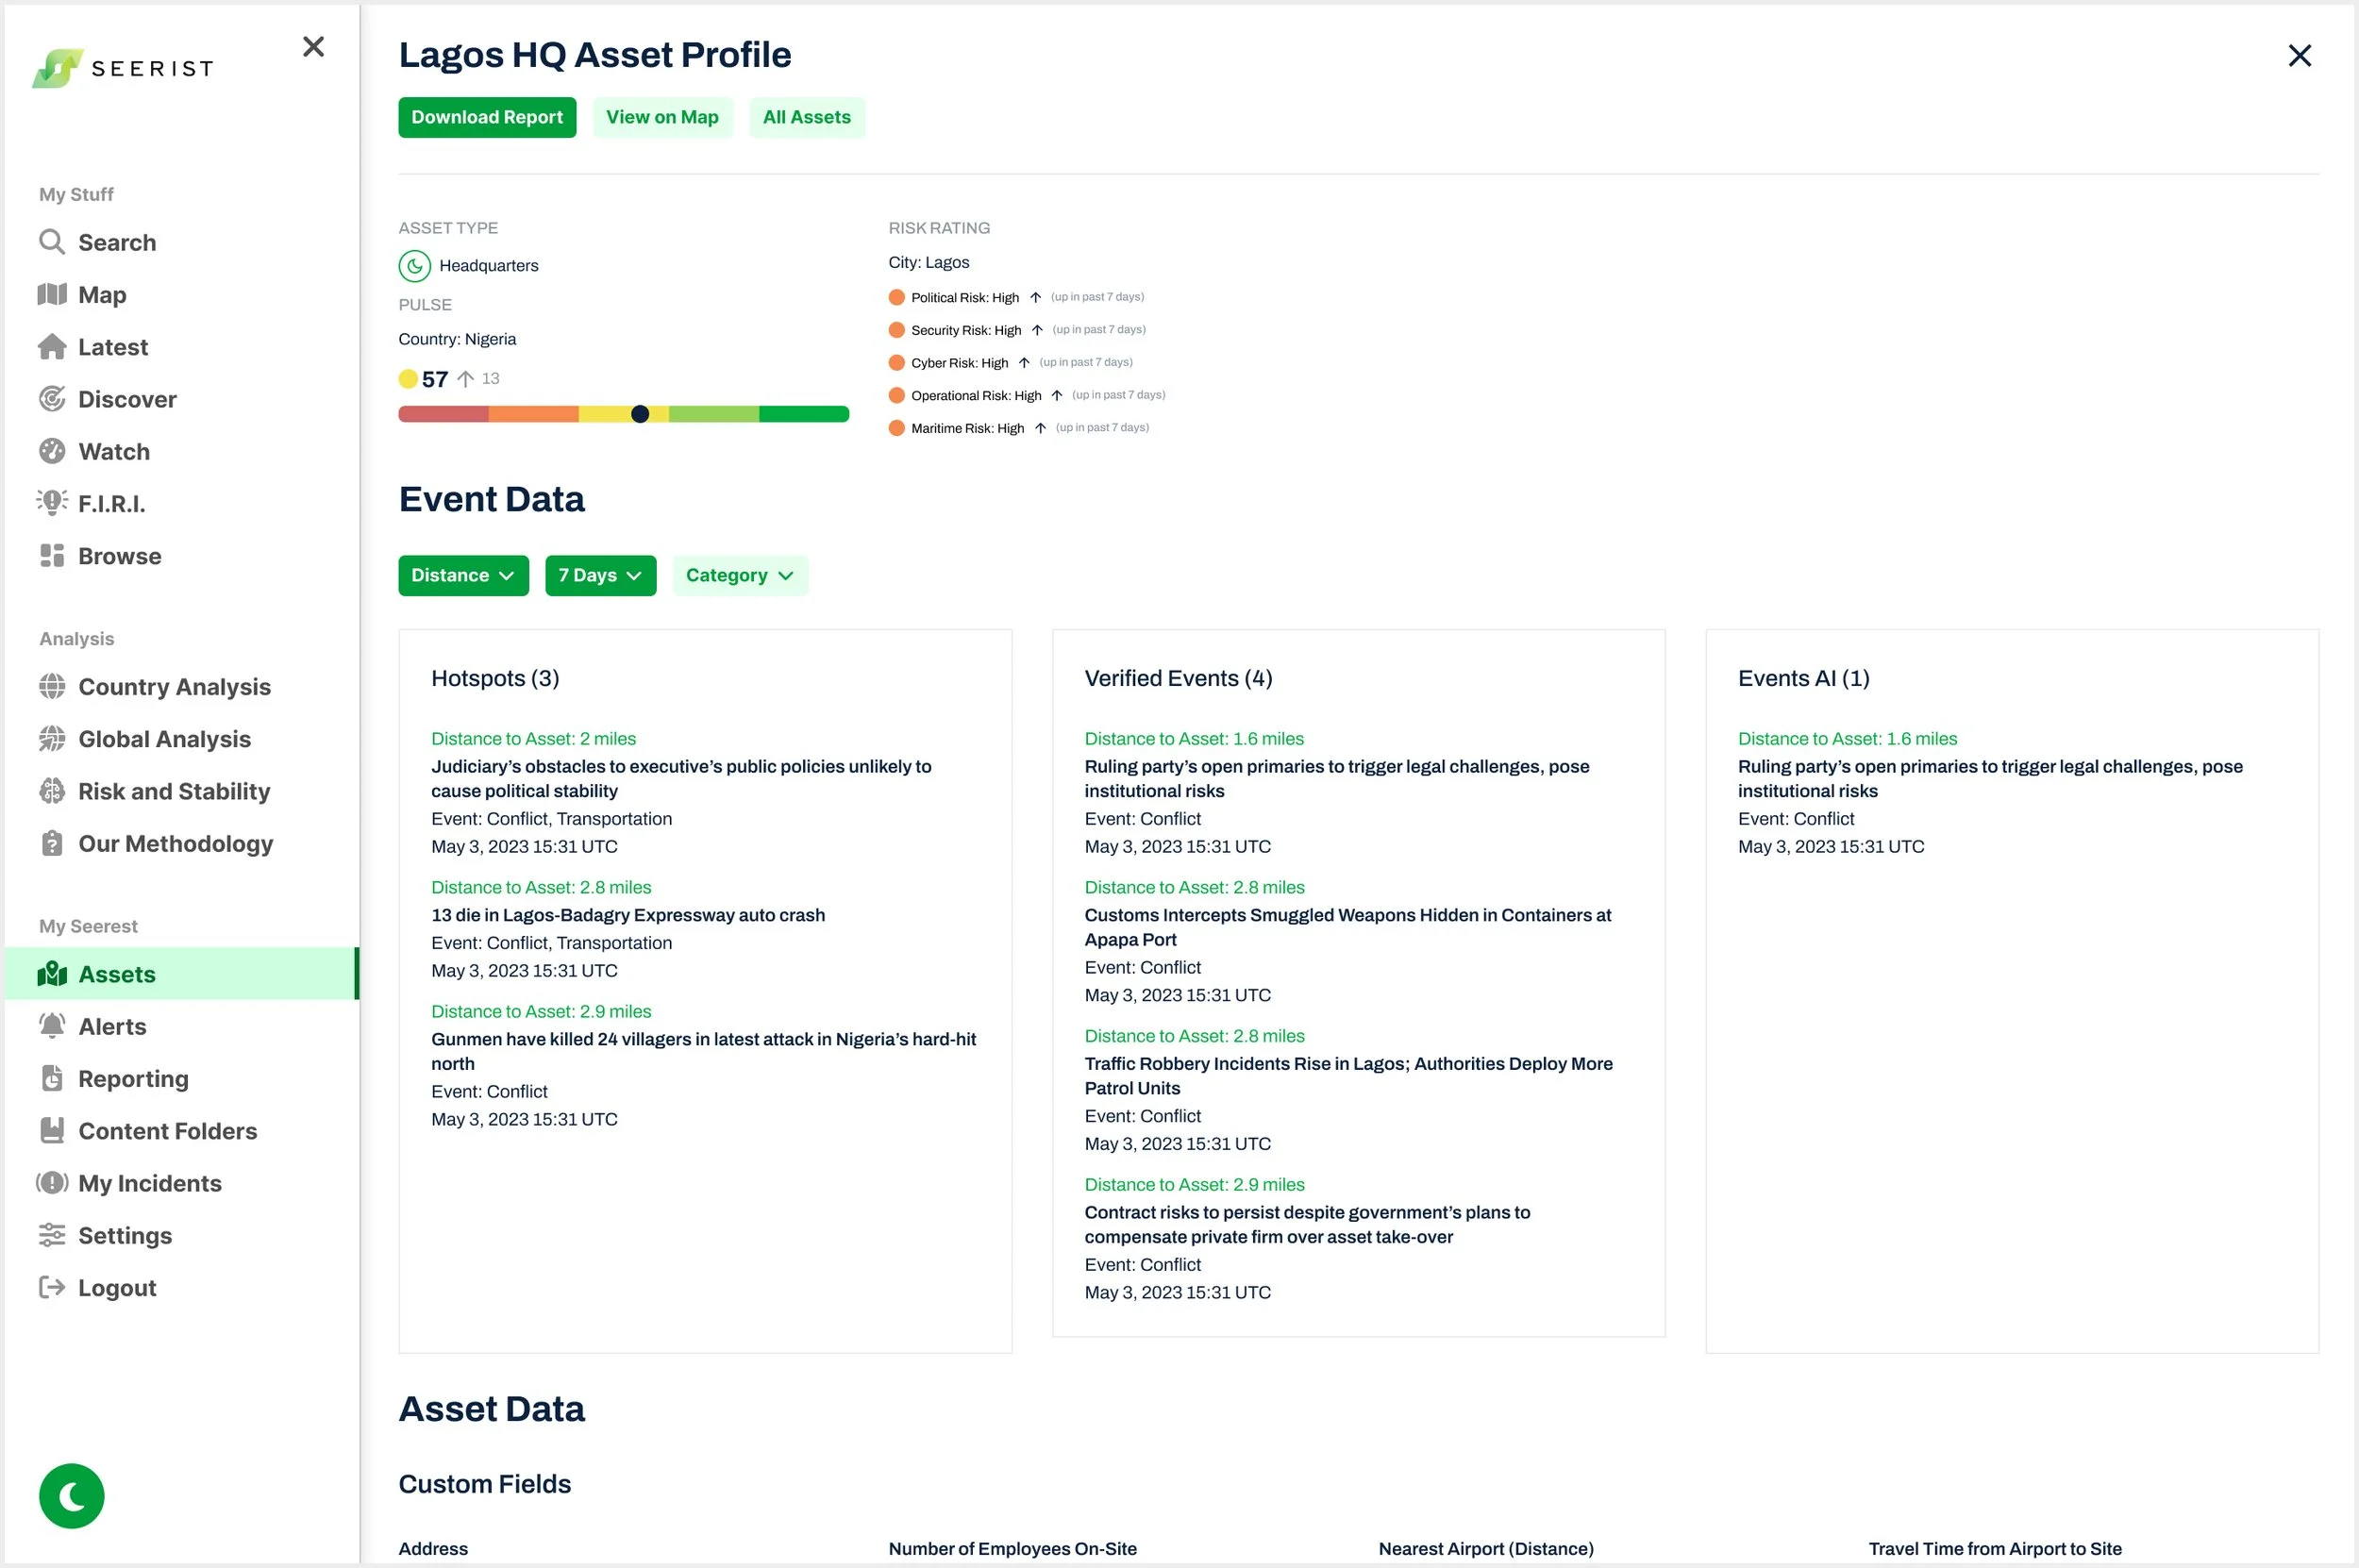Open the Map icon in sidebar

coord(52,294)
